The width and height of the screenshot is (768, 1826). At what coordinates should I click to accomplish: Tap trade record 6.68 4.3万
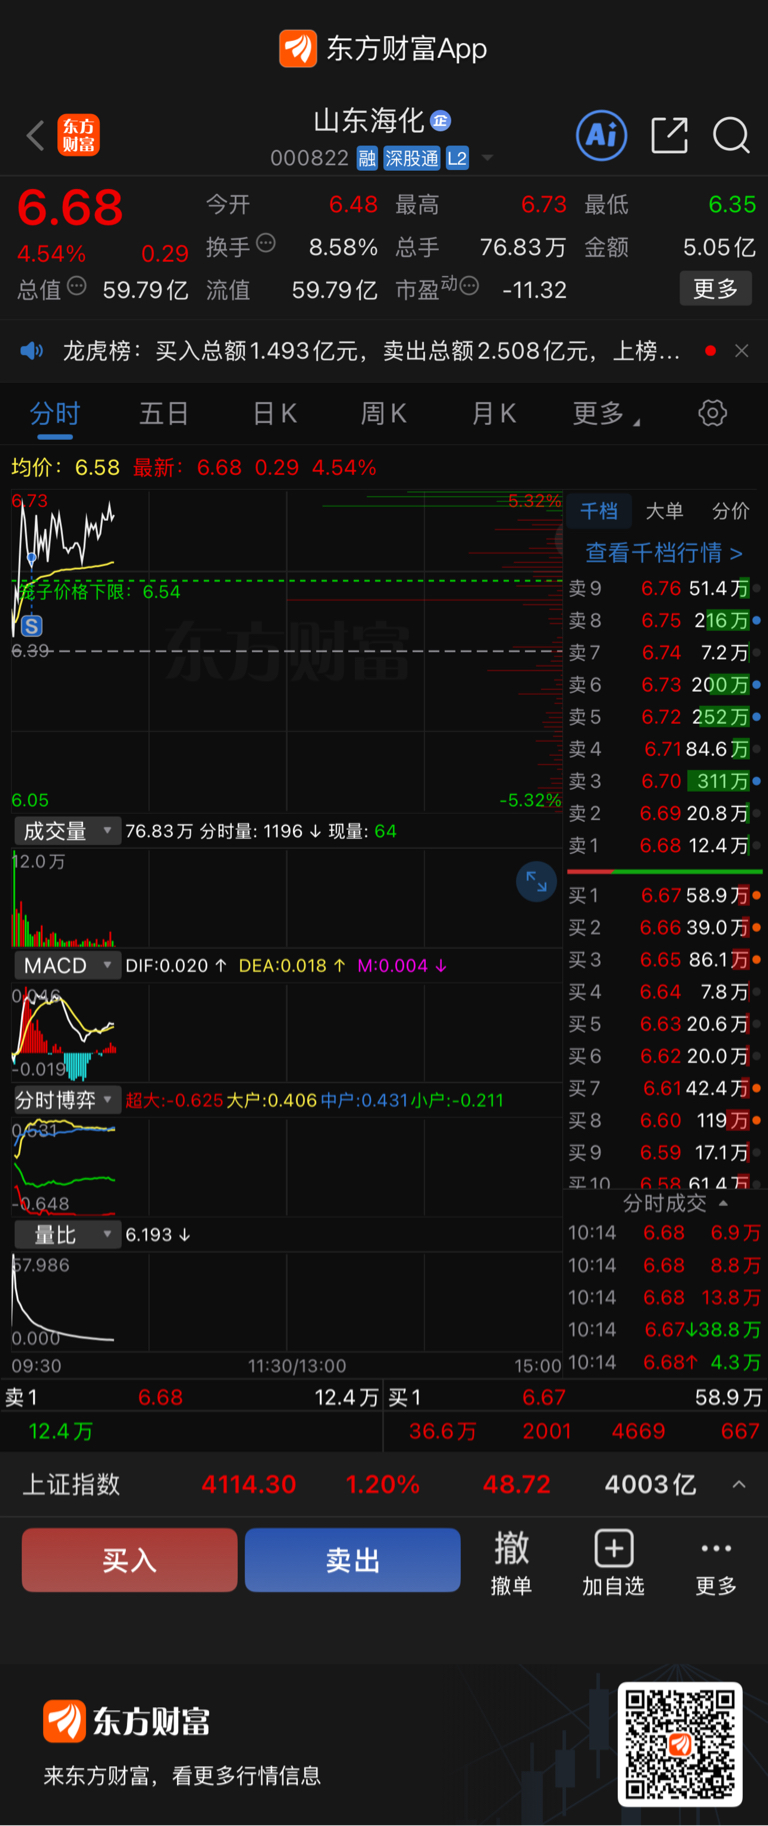coord(665,1362)
